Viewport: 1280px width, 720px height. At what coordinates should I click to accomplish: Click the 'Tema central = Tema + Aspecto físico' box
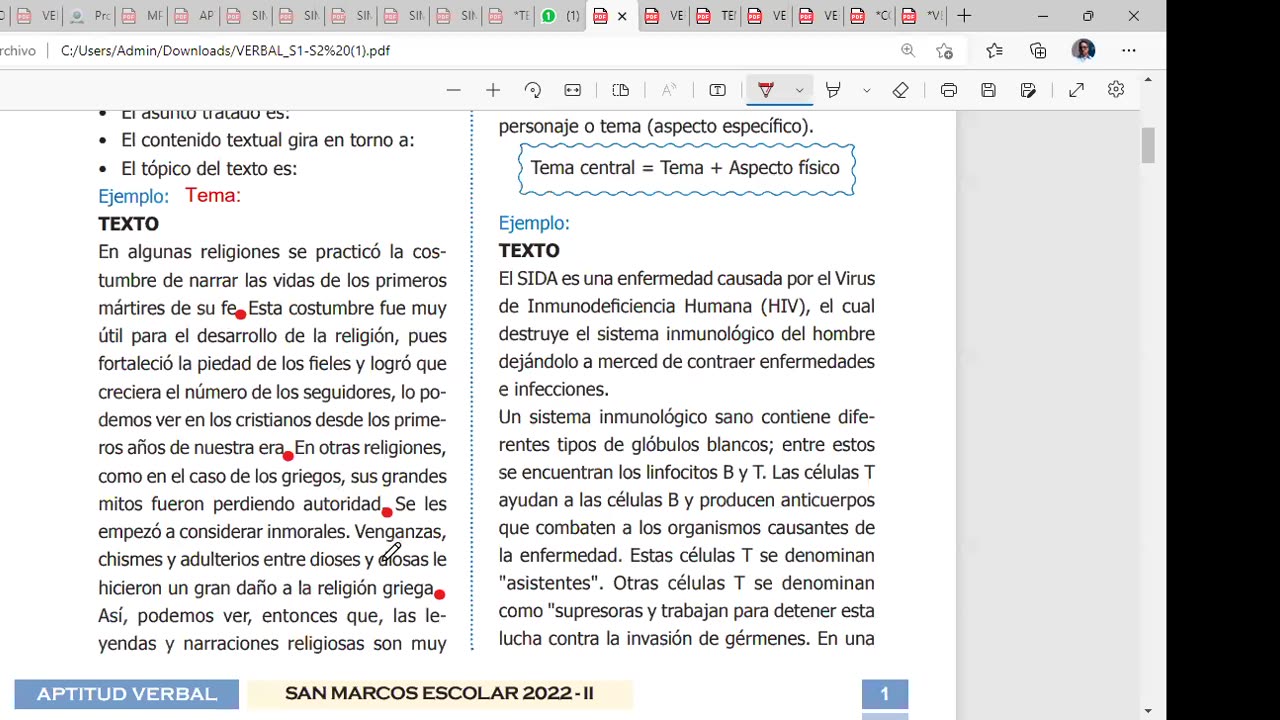686,168
